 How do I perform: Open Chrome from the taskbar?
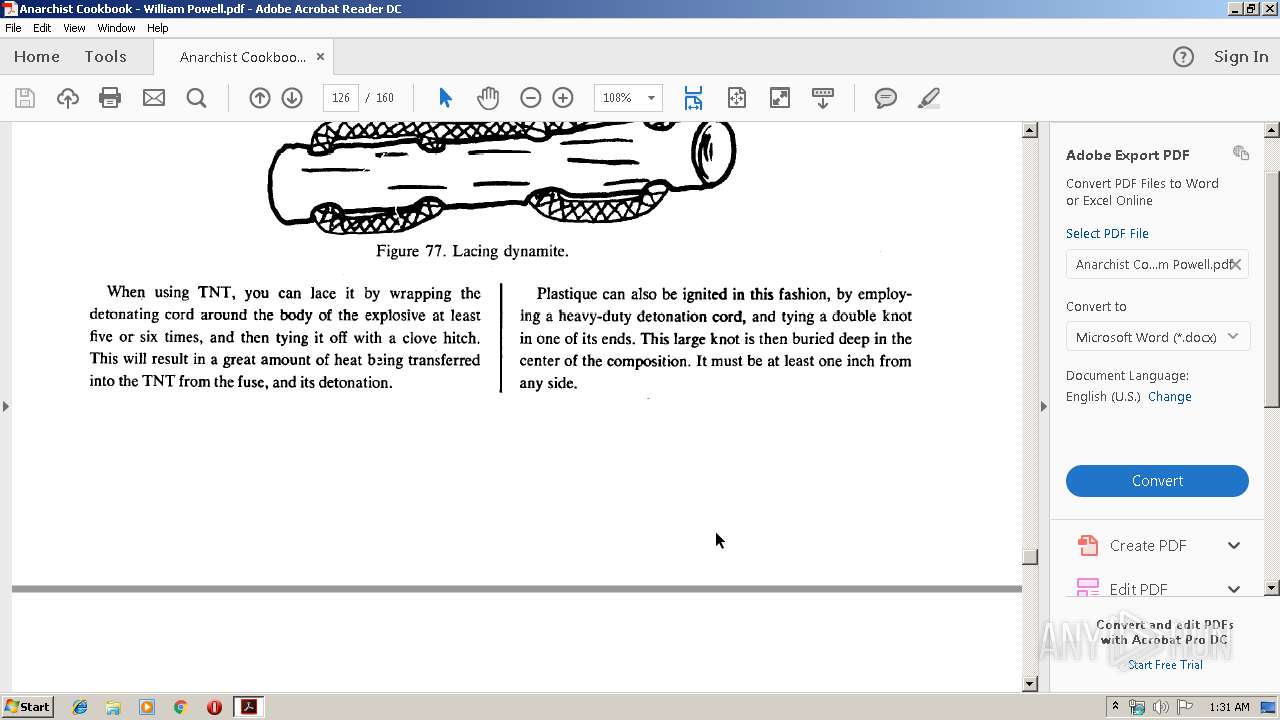[x=180, y=707]
